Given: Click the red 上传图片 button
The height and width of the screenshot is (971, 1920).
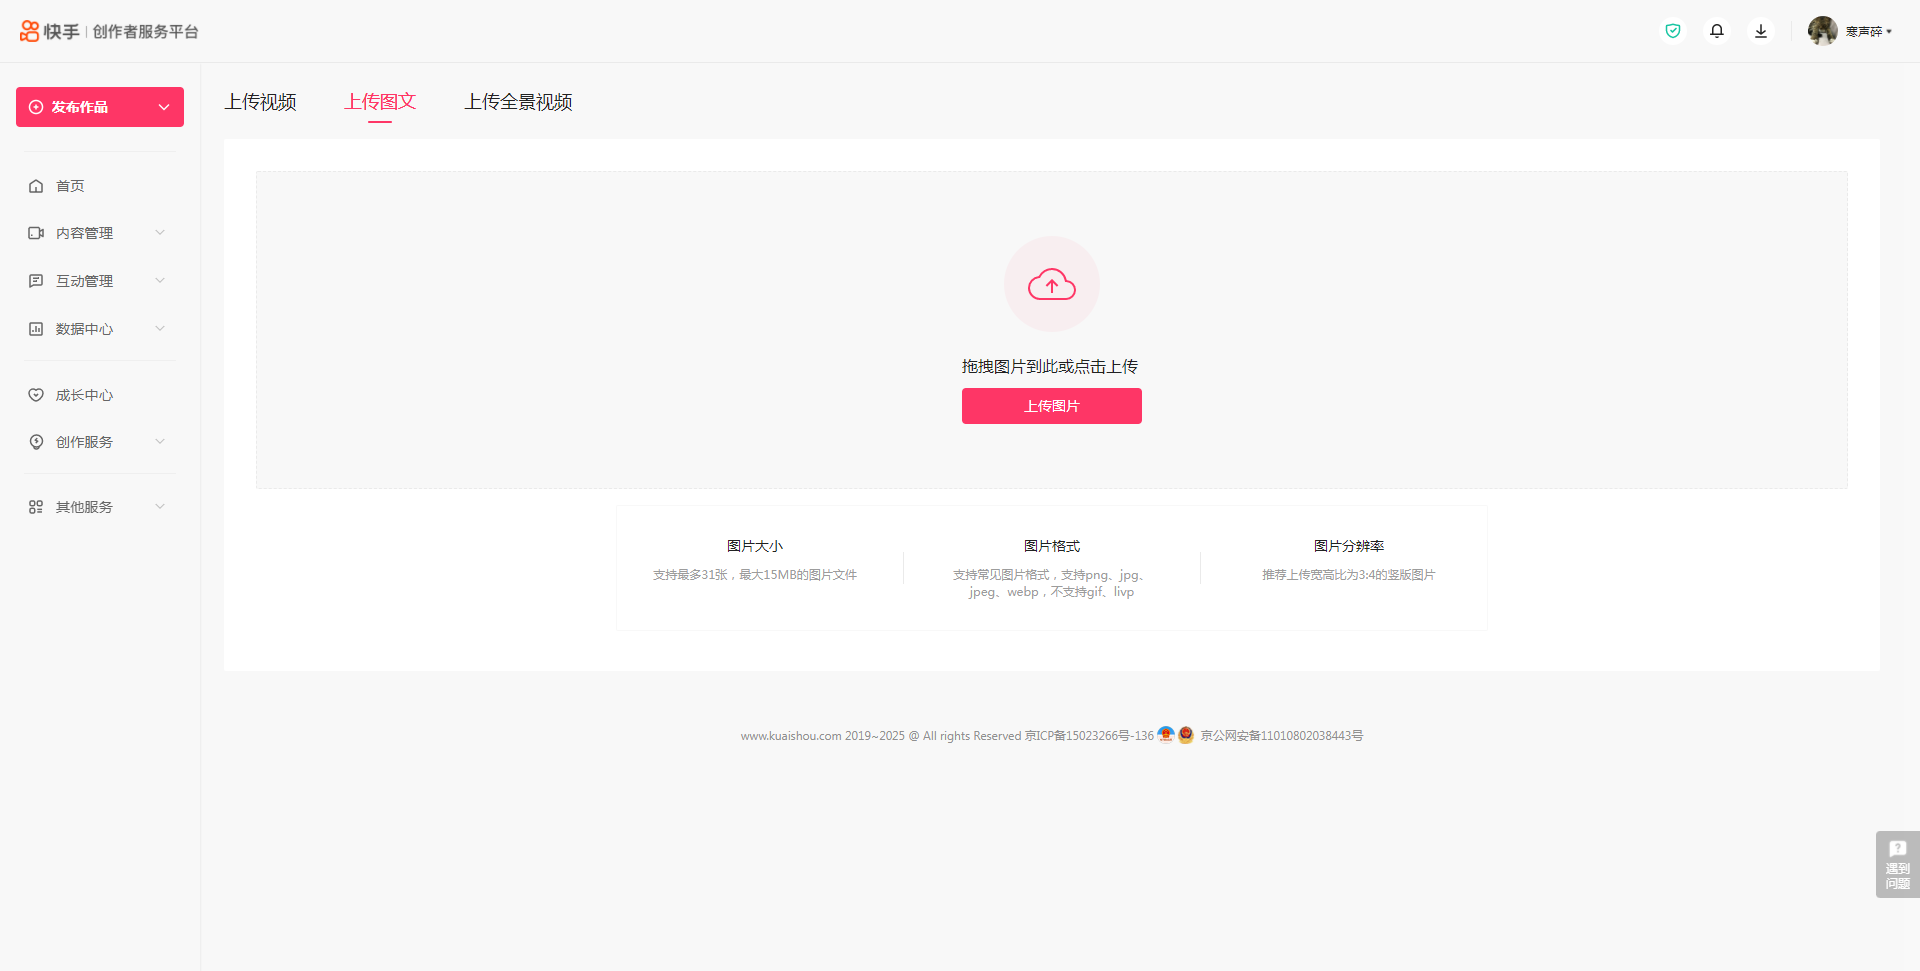Looking at the screenshot, I should click(1052, 406).
